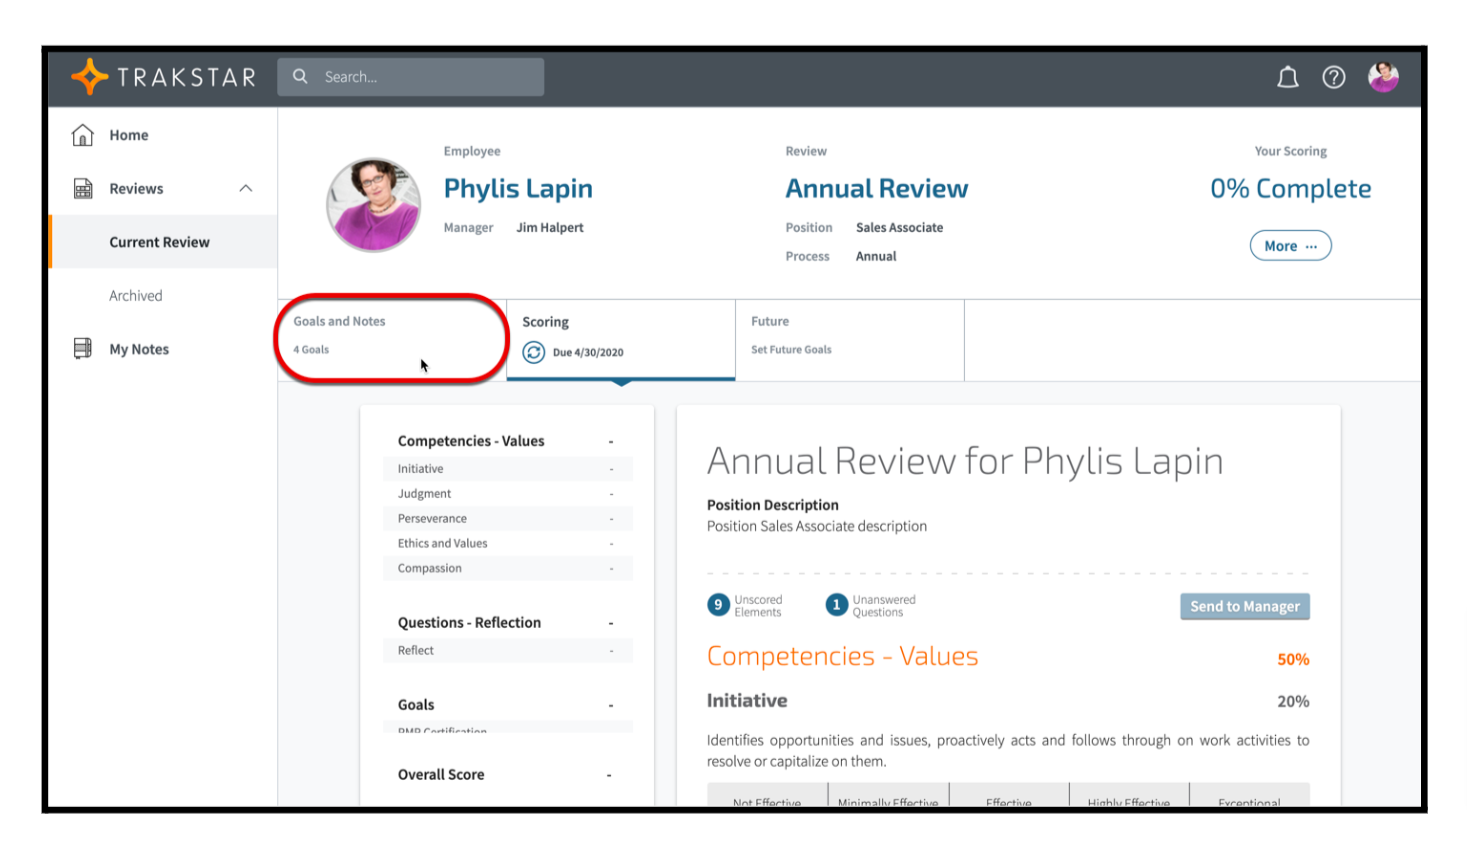
Task: Open the More options dropdown
Action: pos(1290,246)
